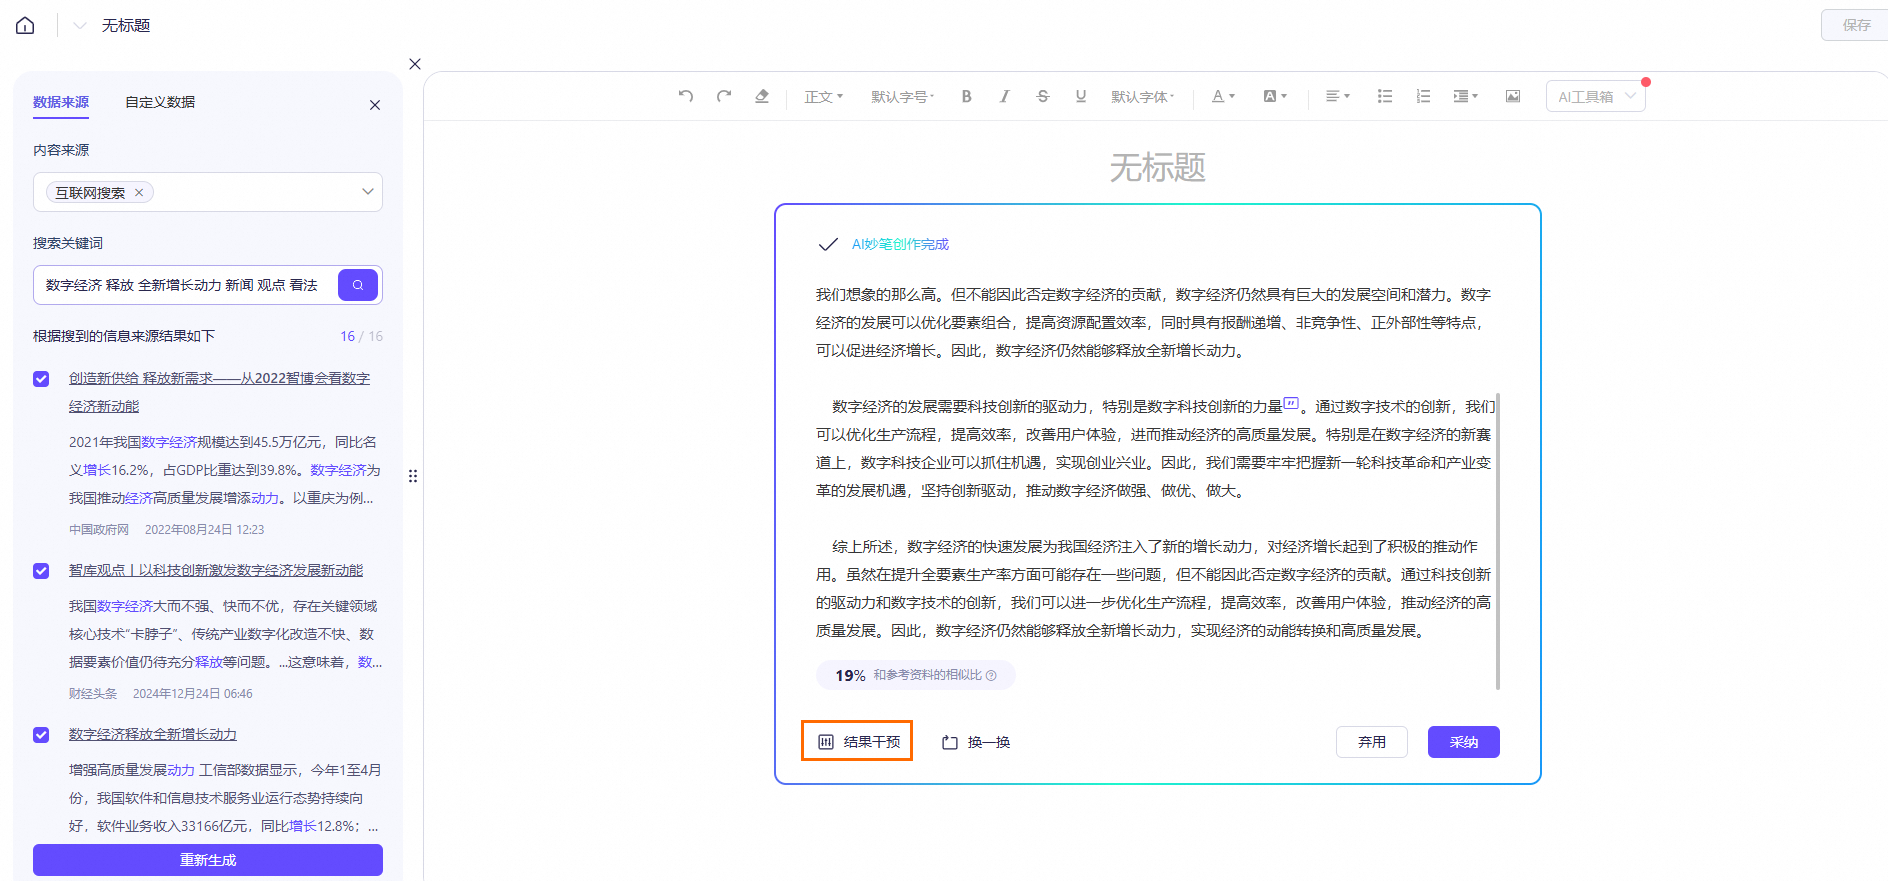This screenshot has width=1888, height=881.
Task: Switch to the 数据来源 tab
Action: pyautogui.click(x=61, y=102)
